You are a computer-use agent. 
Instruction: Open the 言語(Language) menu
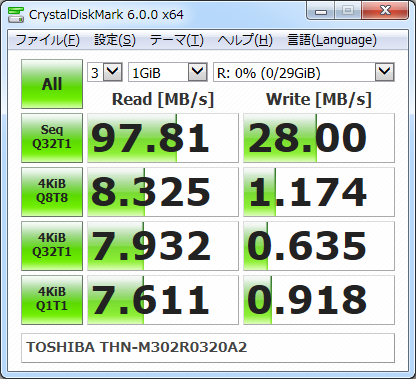332,40
